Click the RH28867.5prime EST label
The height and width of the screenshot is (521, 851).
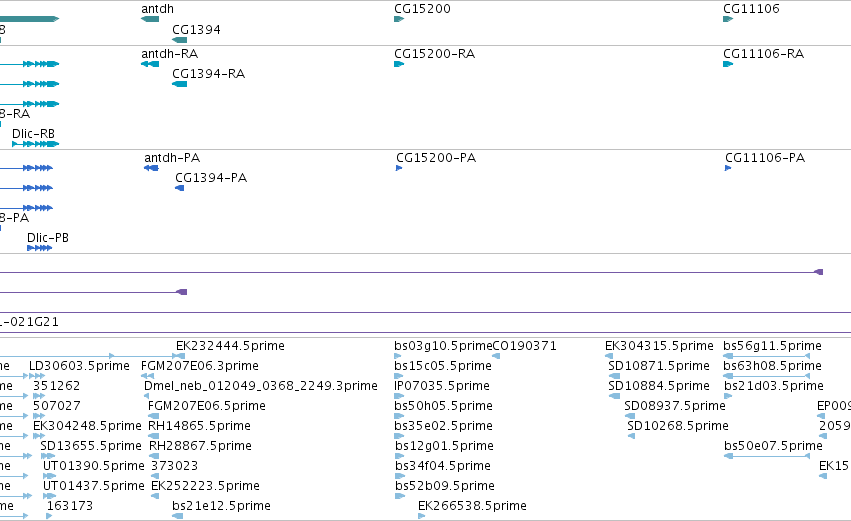[x=200, y=446]
